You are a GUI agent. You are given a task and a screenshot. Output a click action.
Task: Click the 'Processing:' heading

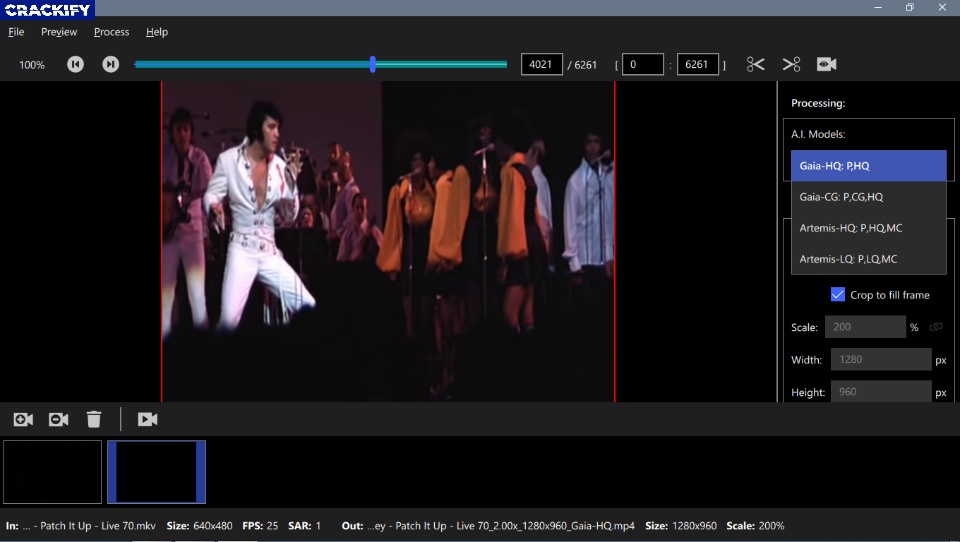tap(818, 103)
